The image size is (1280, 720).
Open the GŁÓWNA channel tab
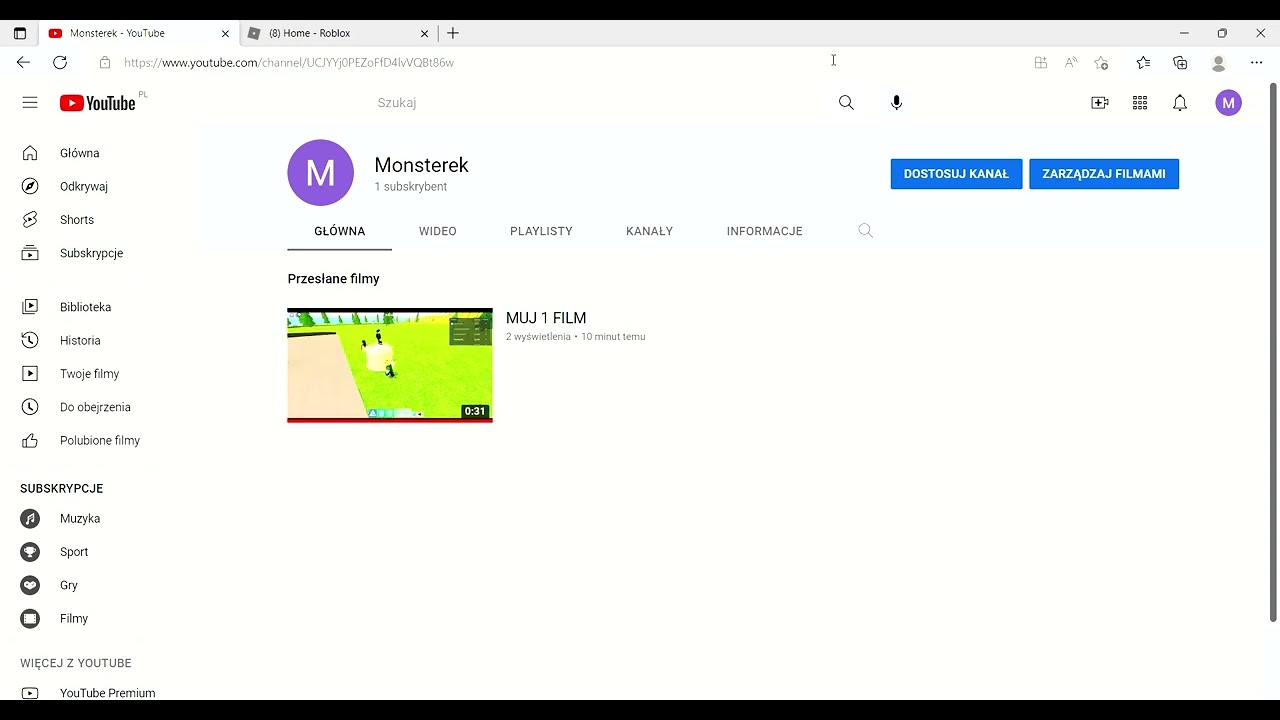(340, 231)
